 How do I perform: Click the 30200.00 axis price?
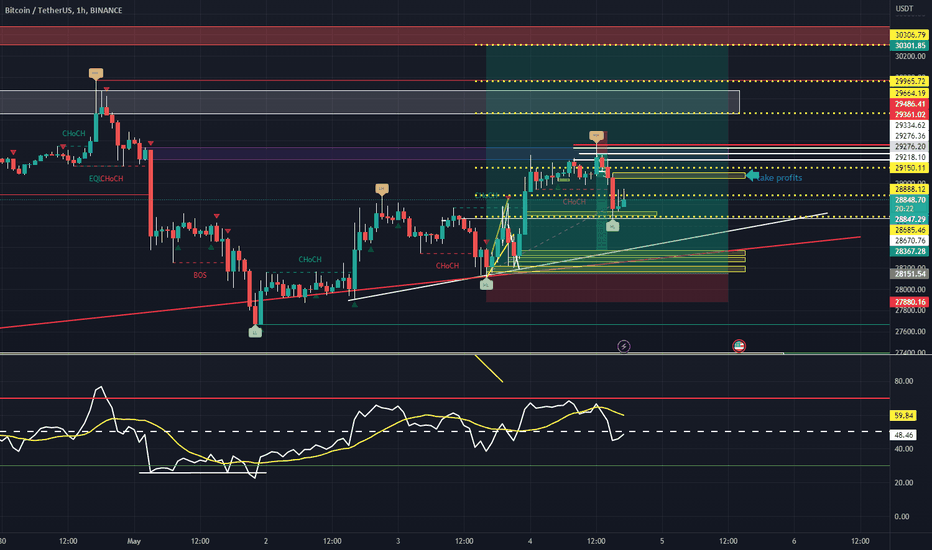click(x=909, y=56)
